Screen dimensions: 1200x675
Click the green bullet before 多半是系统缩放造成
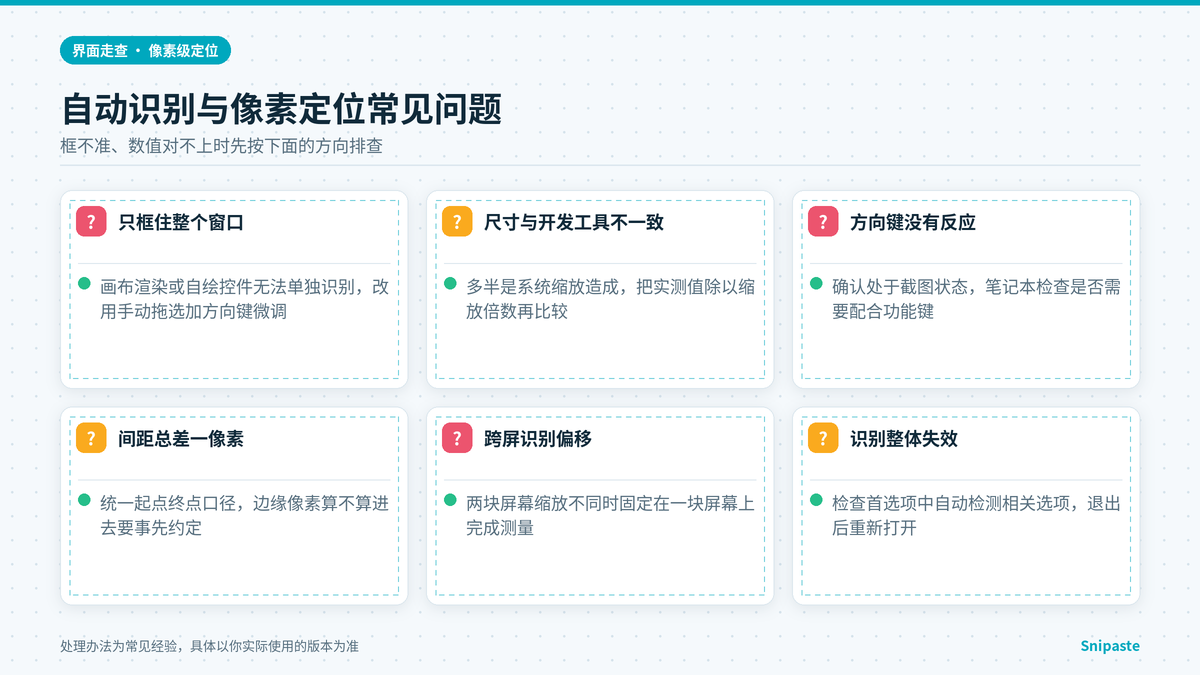(450, 285)
